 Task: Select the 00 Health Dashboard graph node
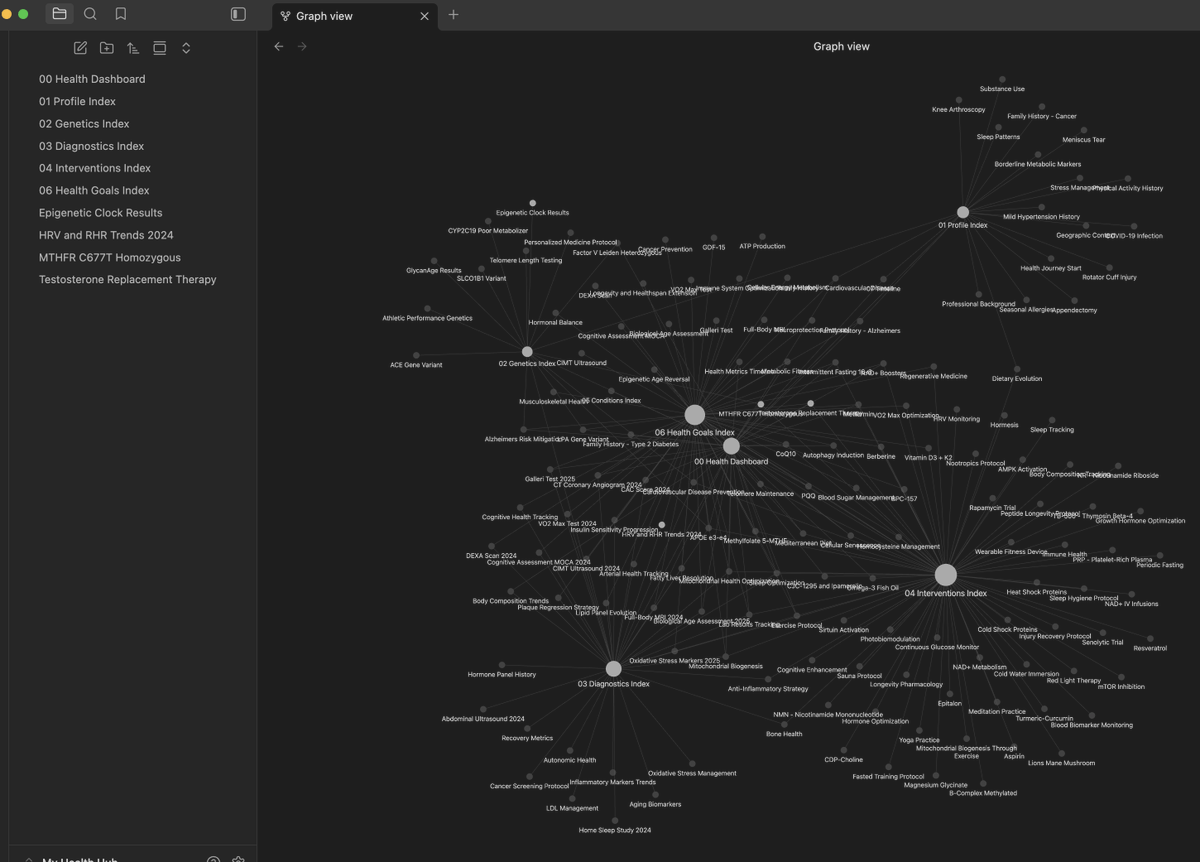coord(731,446)
